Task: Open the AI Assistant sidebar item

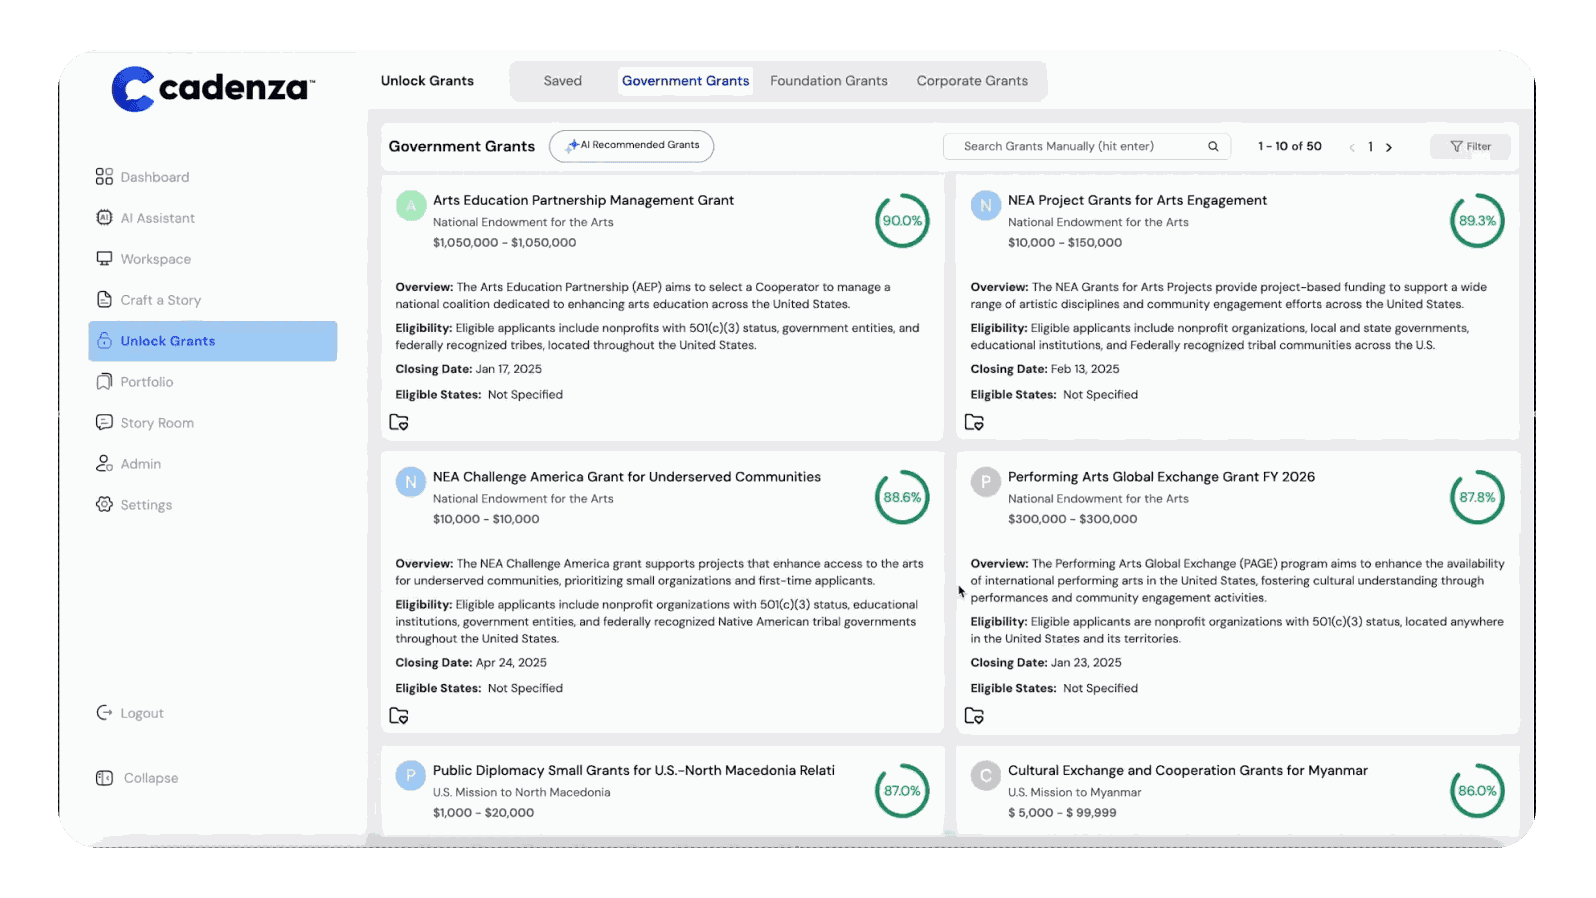Action: point(145,218)
